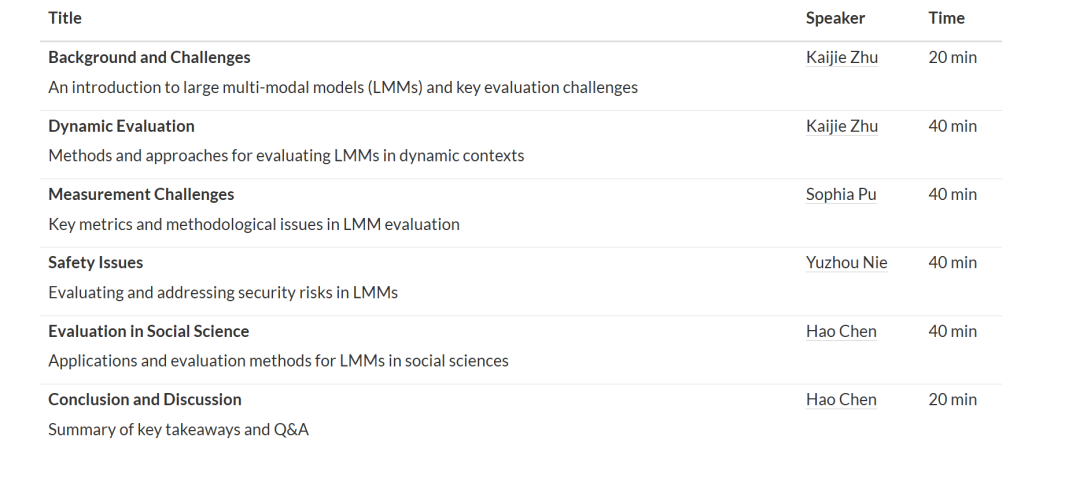1080x478 pixels.
Task: Select the Time column header
Action: (946, 18)
